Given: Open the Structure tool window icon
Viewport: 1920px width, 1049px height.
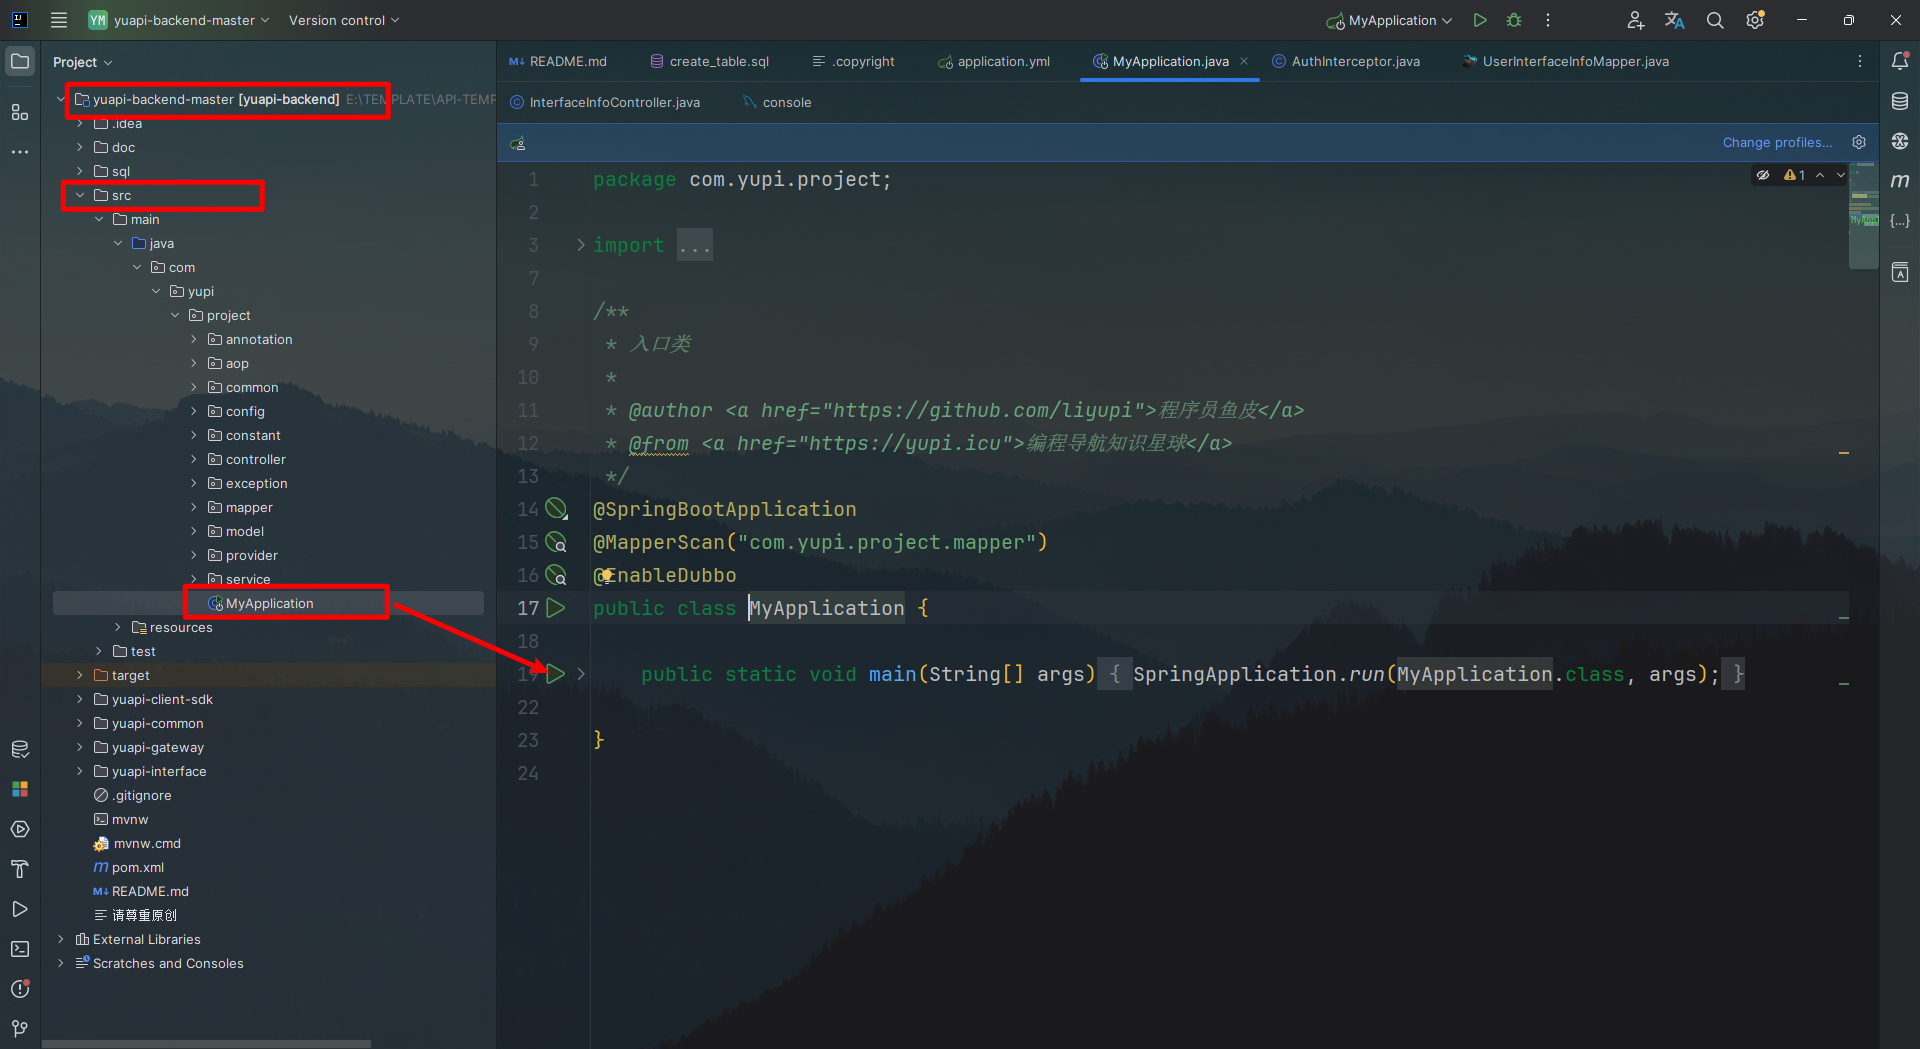Looking at the screenshot, I should [20, 112].
